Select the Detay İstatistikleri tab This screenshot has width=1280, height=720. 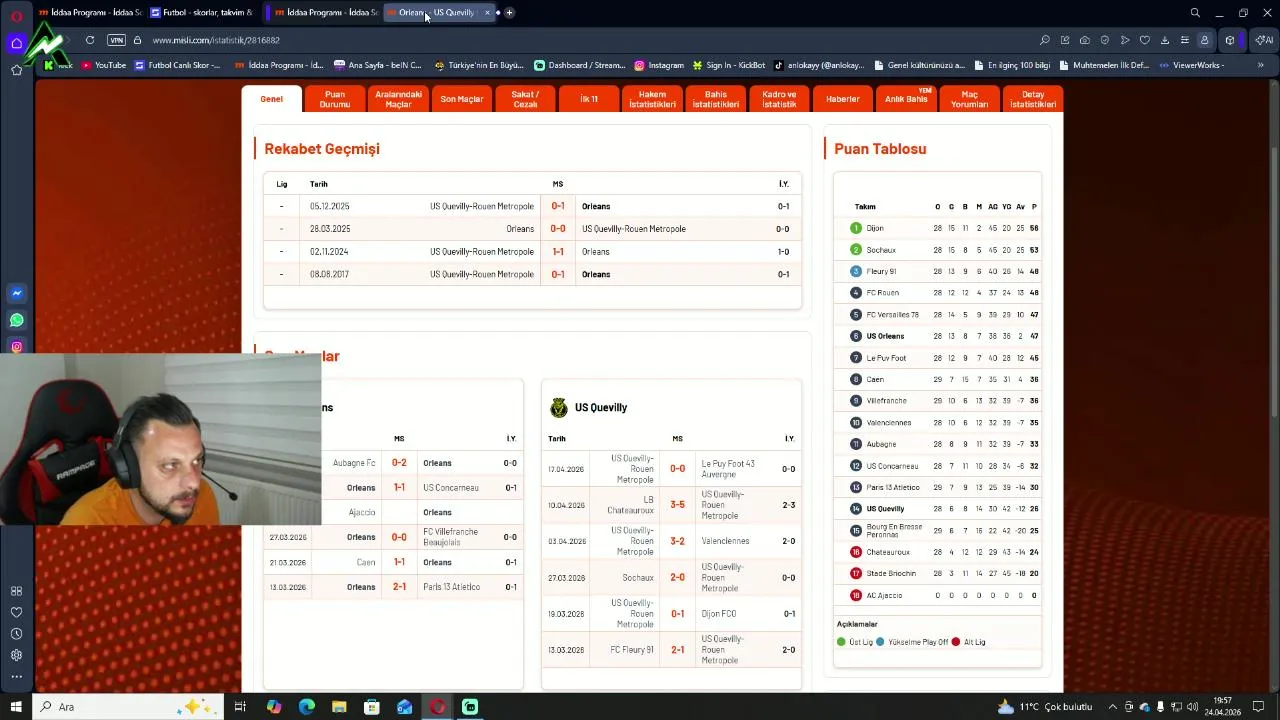pyautogui.click(x=1033, y=99)
